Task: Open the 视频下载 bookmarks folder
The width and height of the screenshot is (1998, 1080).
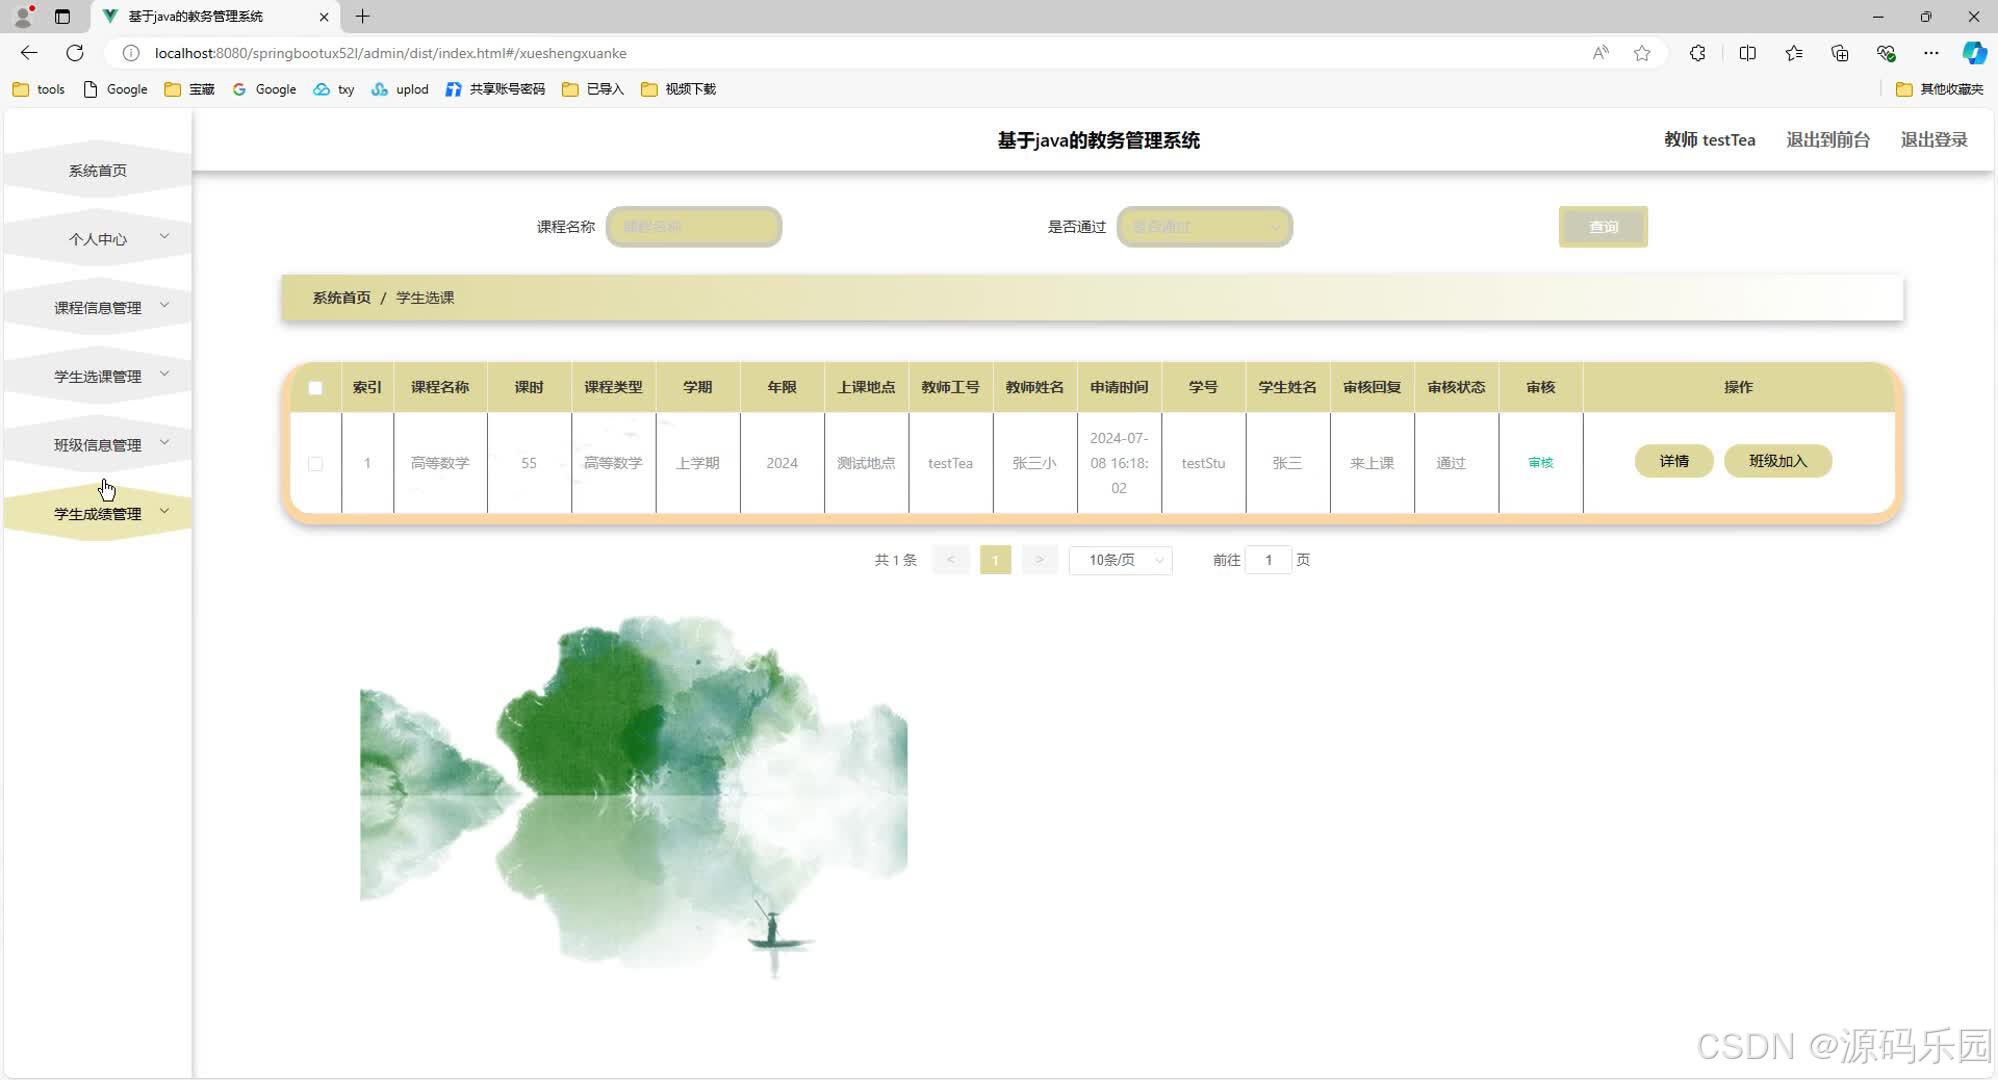Action: pyautogui.click(x=677, y=89)
